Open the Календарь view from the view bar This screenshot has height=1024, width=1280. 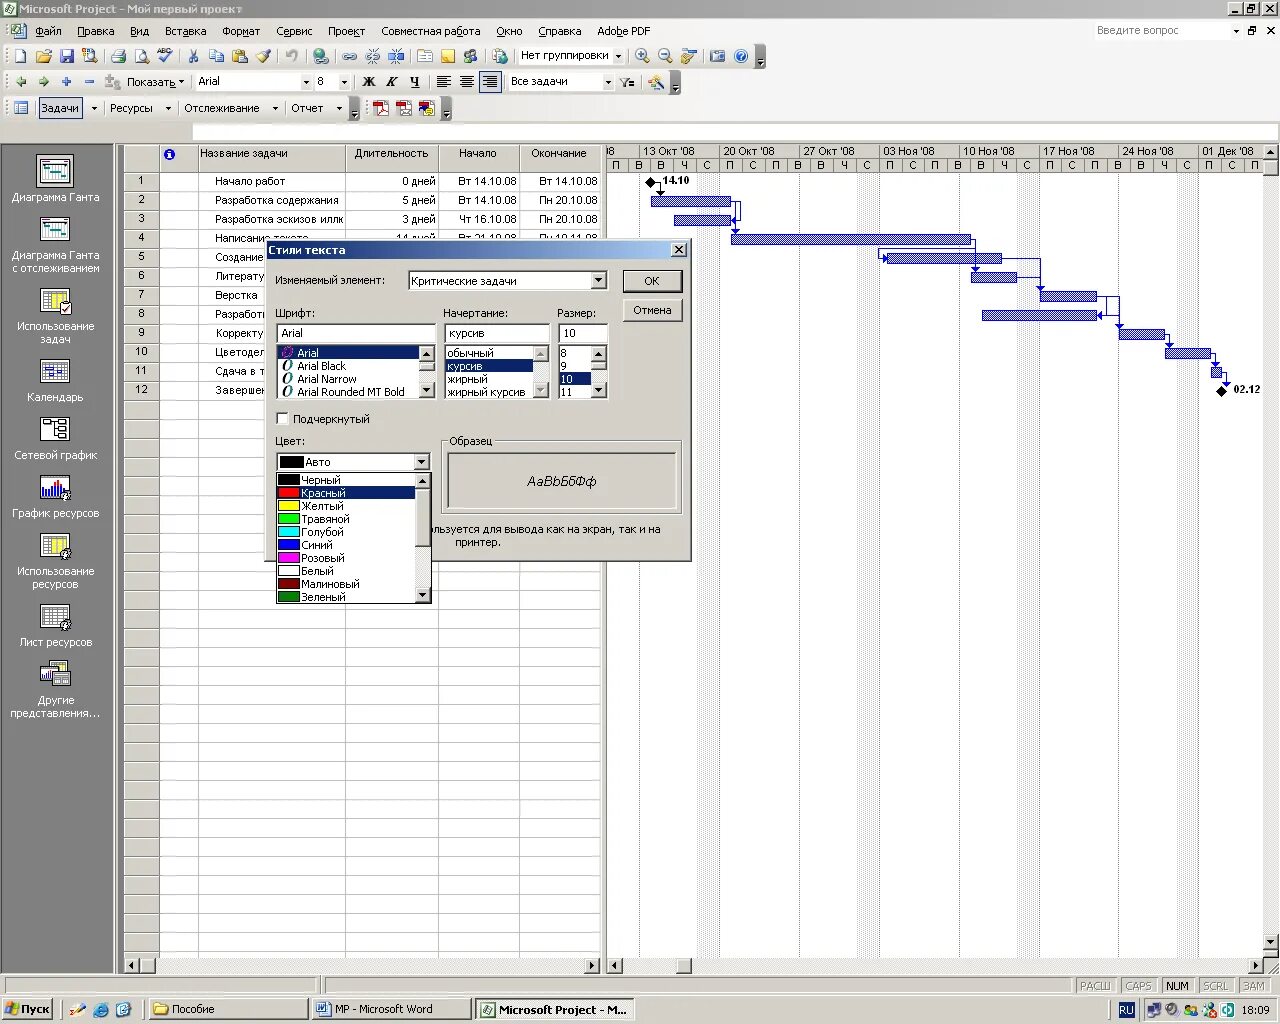[56, 380]
